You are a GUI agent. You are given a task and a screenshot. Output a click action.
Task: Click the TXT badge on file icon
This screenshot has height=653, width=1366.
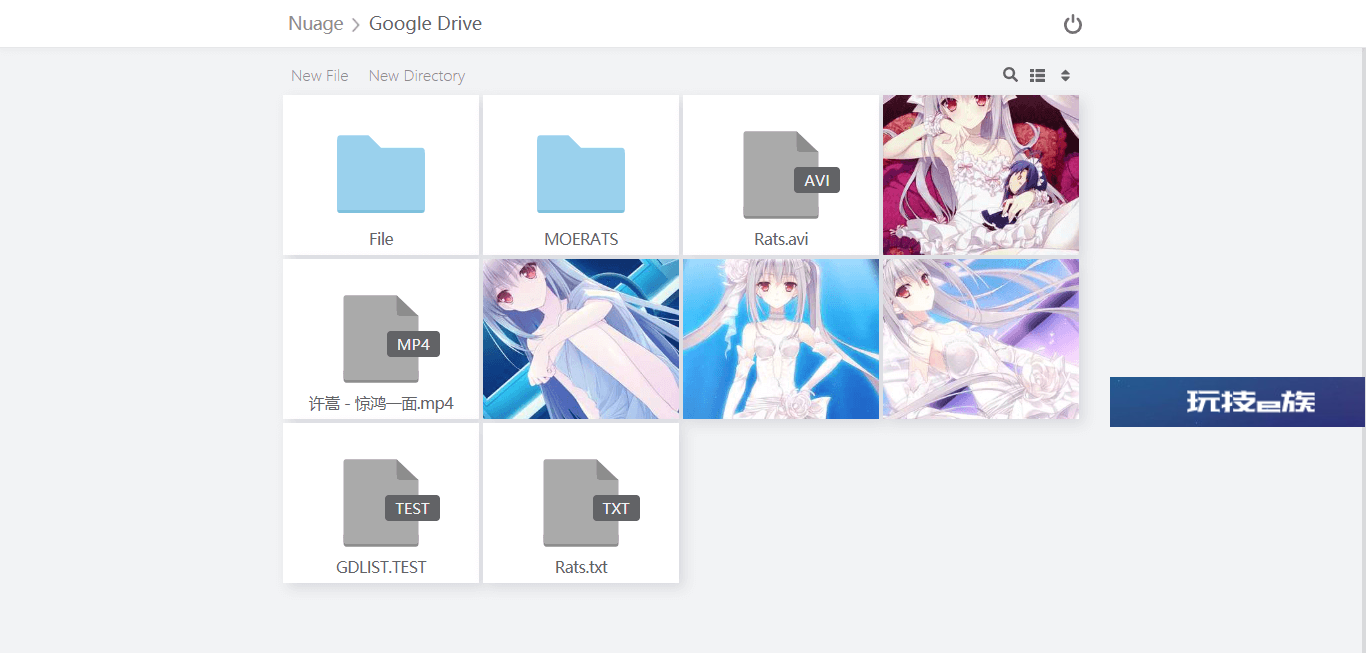pyautogui.click(x=616, y=508)
